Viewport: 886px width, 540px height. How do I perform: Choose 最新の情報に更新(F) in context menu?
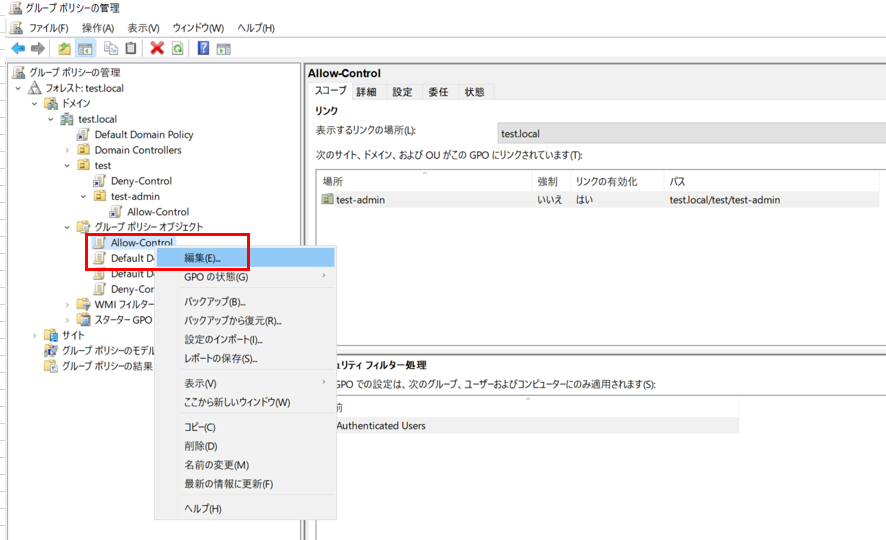pos(245,484)
